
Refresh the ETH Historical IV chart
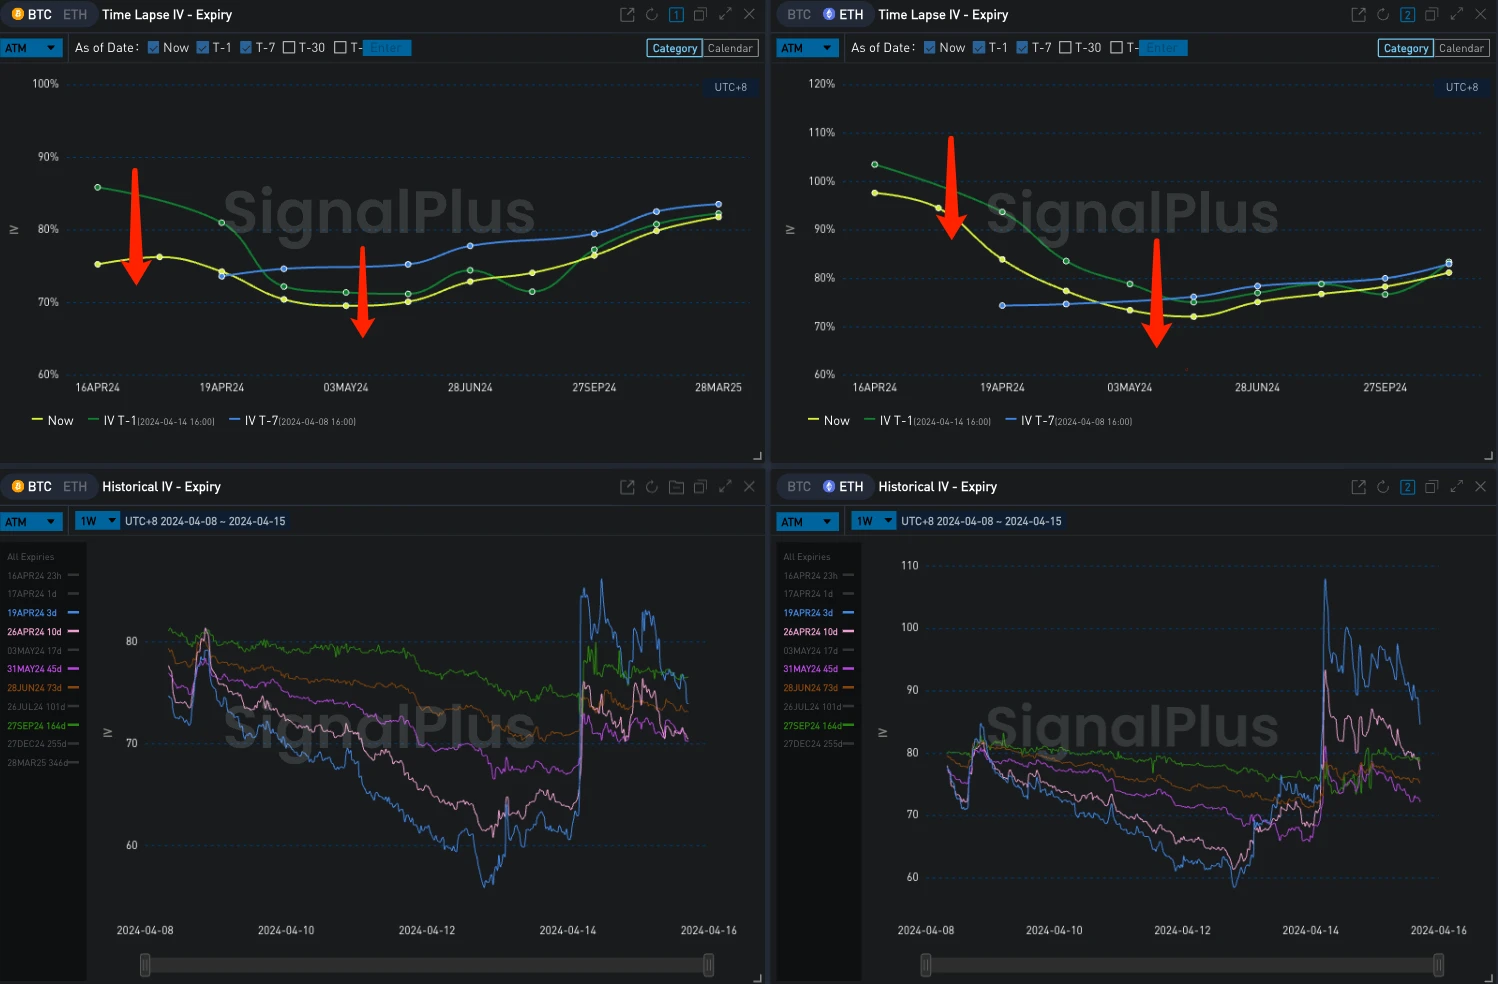click(x=1382, y=487)
